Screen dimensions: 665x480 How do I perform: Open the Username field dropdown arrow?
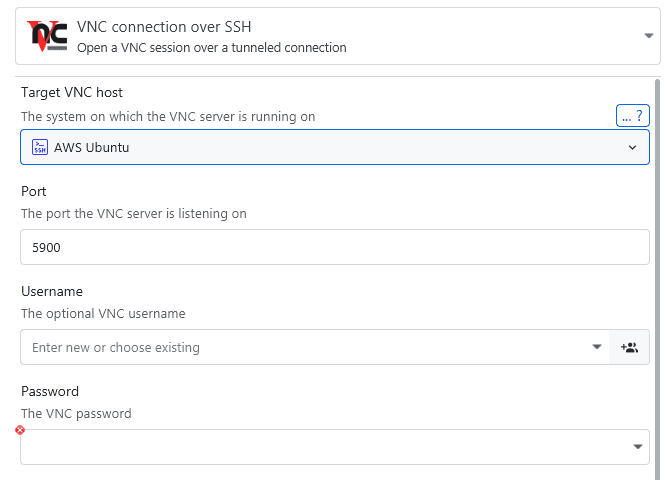596,347
